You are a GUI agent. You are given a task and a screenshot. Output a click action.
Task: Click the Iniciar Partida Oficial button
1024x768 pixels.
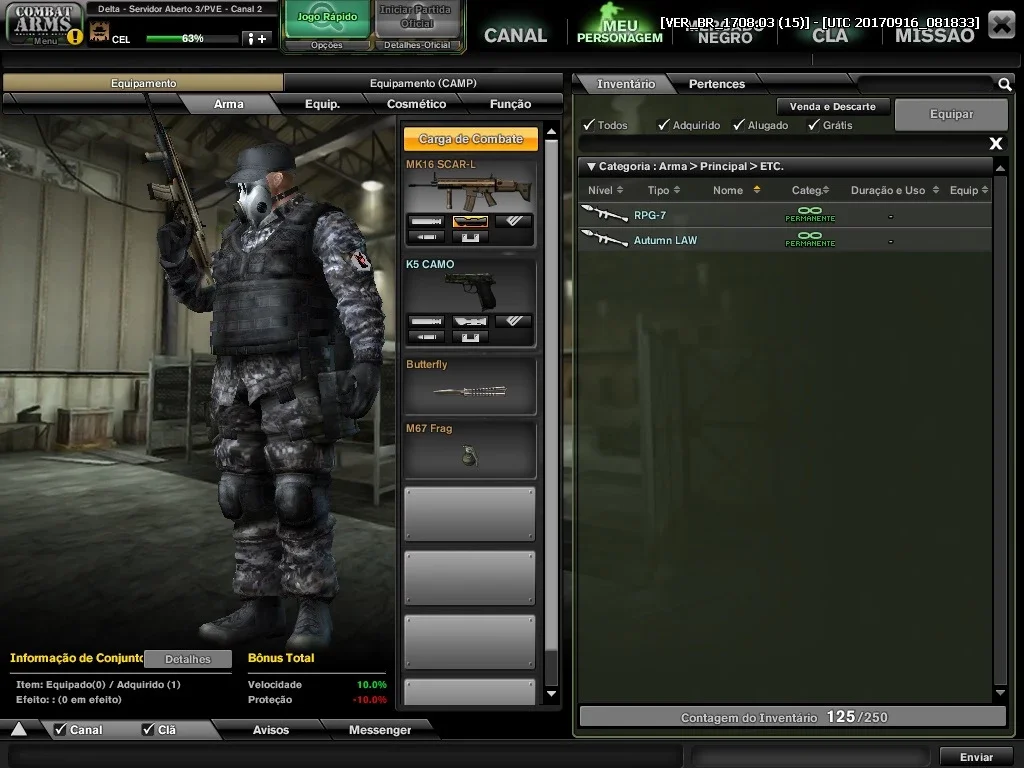point(416,18)
